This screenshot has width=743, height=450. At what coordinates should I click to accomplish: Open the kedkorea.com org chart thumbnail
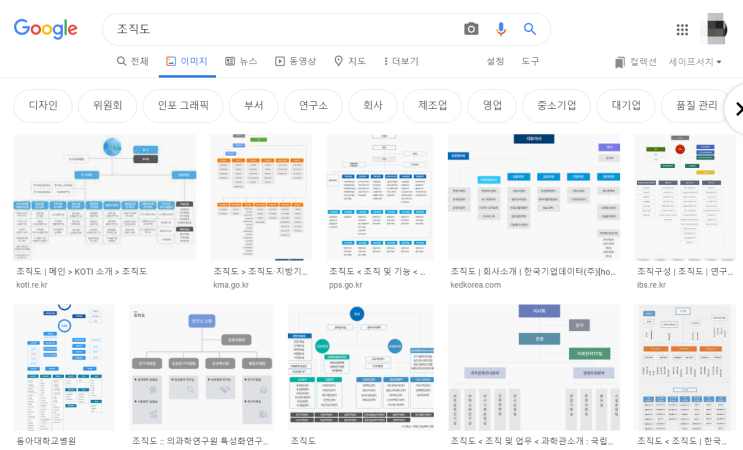(x=534, y=198)
